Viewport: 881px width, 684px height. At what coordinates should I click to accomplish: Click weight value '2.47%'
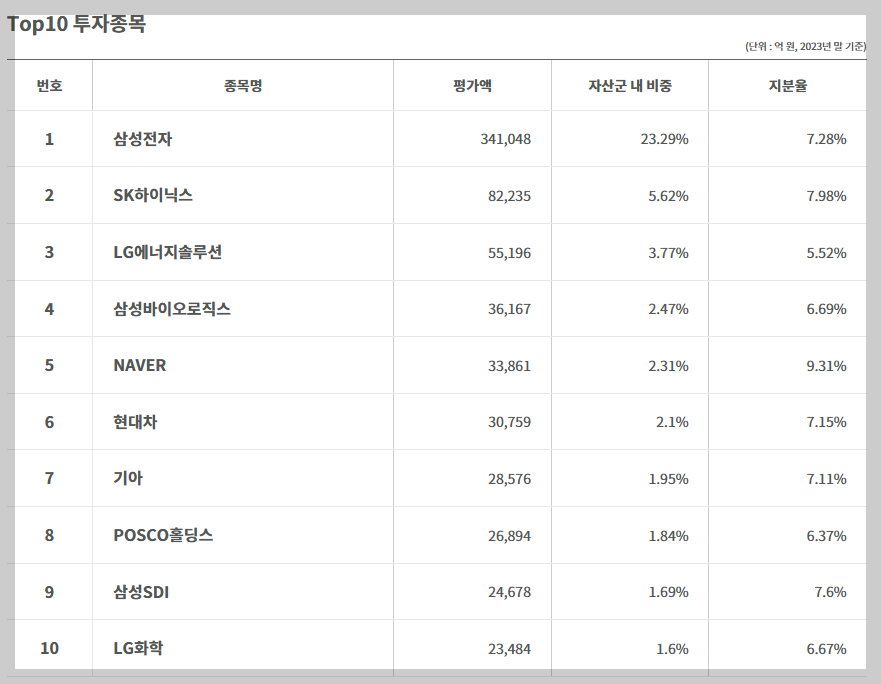point(668,309)
